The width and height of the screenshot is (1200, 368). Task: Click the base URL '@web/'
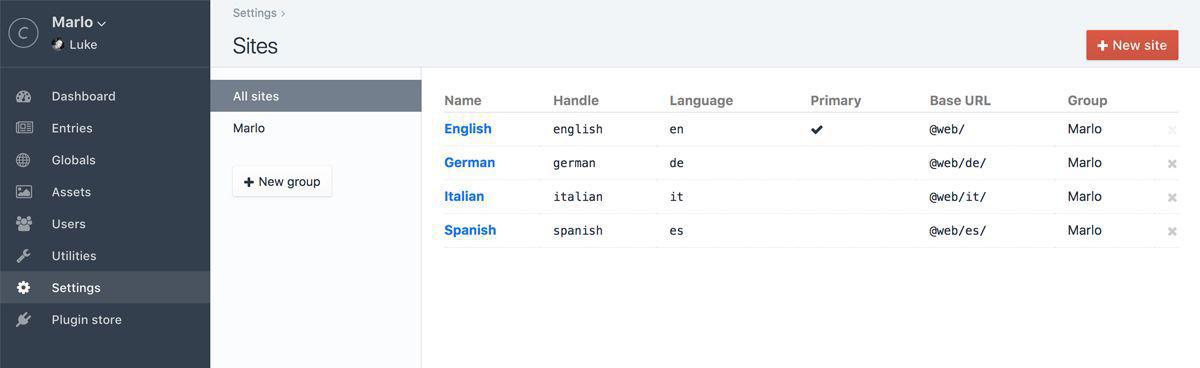pos(947,129)
